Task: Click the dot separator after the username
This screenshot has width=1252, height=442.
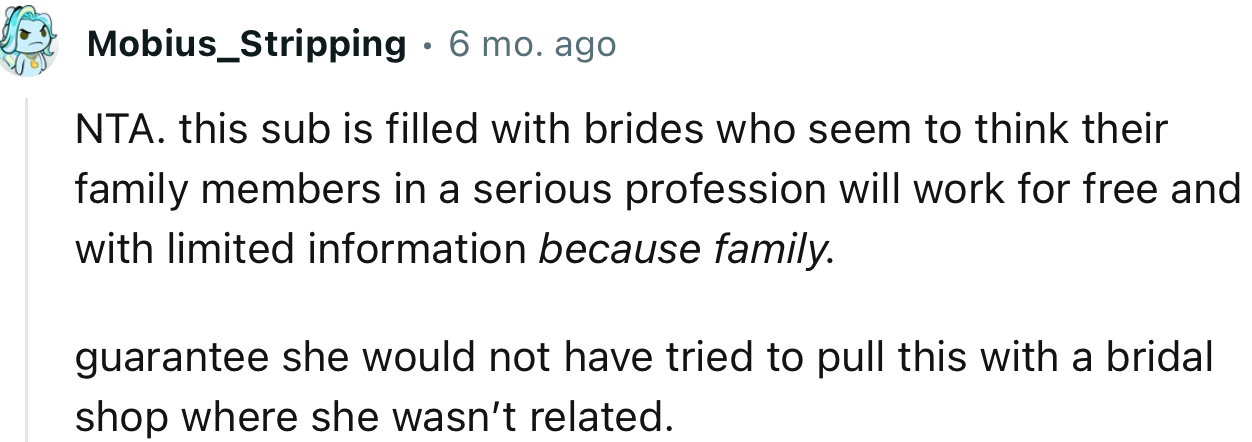Action: pyautogui.click(x=428, y=46)
